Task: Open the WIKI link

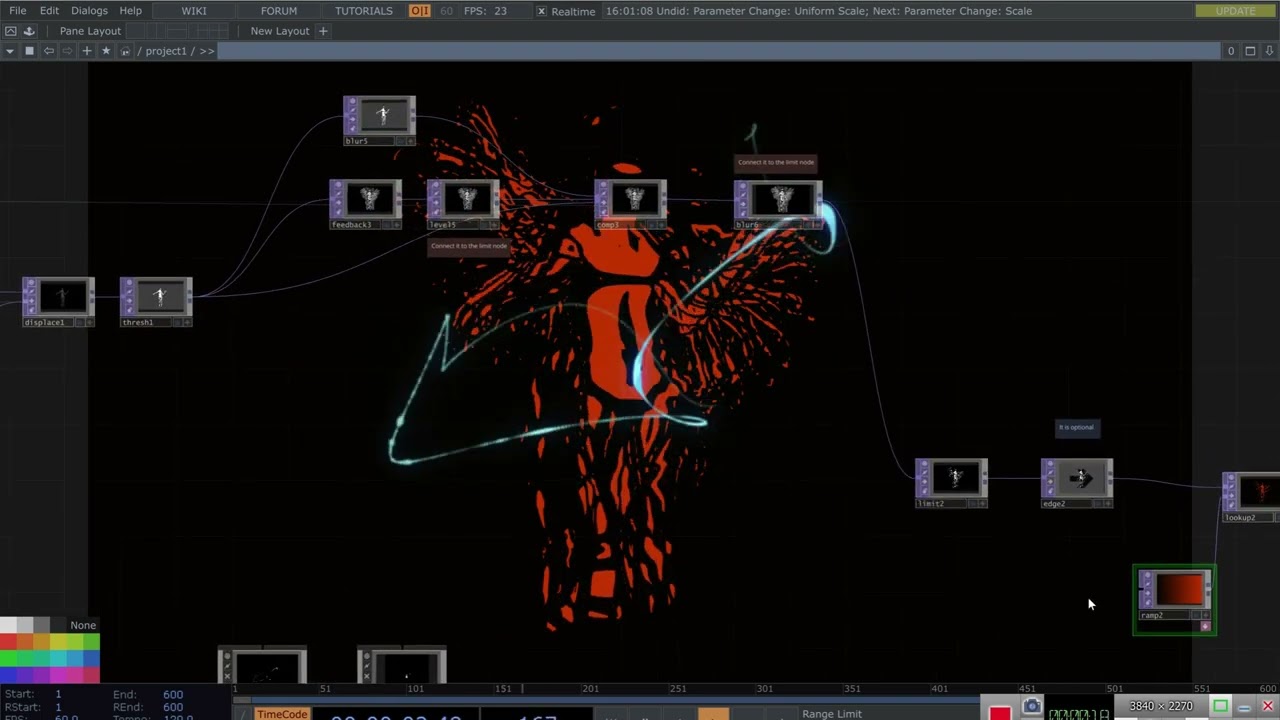Action: coord(194,11)
